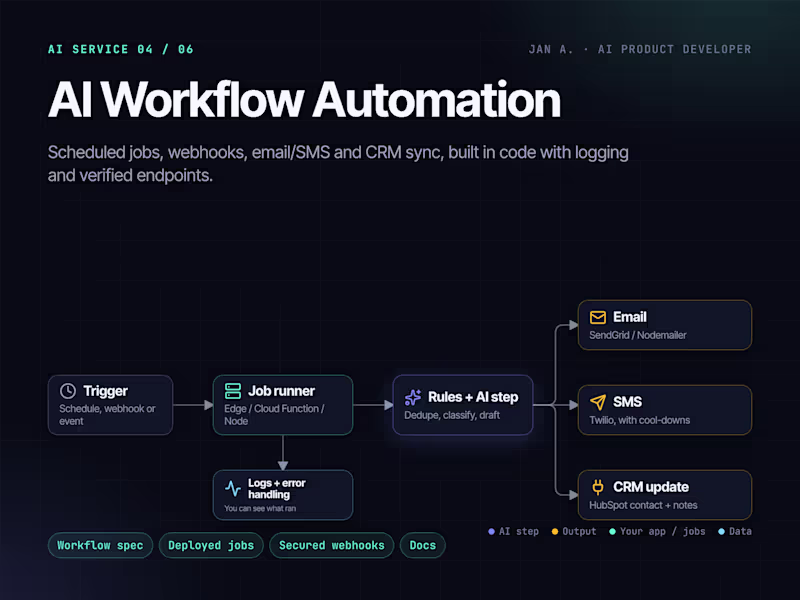Click 'Edge / Cloud Function / Node' text
The width and height of the screenshot is (800, 600).
click(x=274, y=415)
